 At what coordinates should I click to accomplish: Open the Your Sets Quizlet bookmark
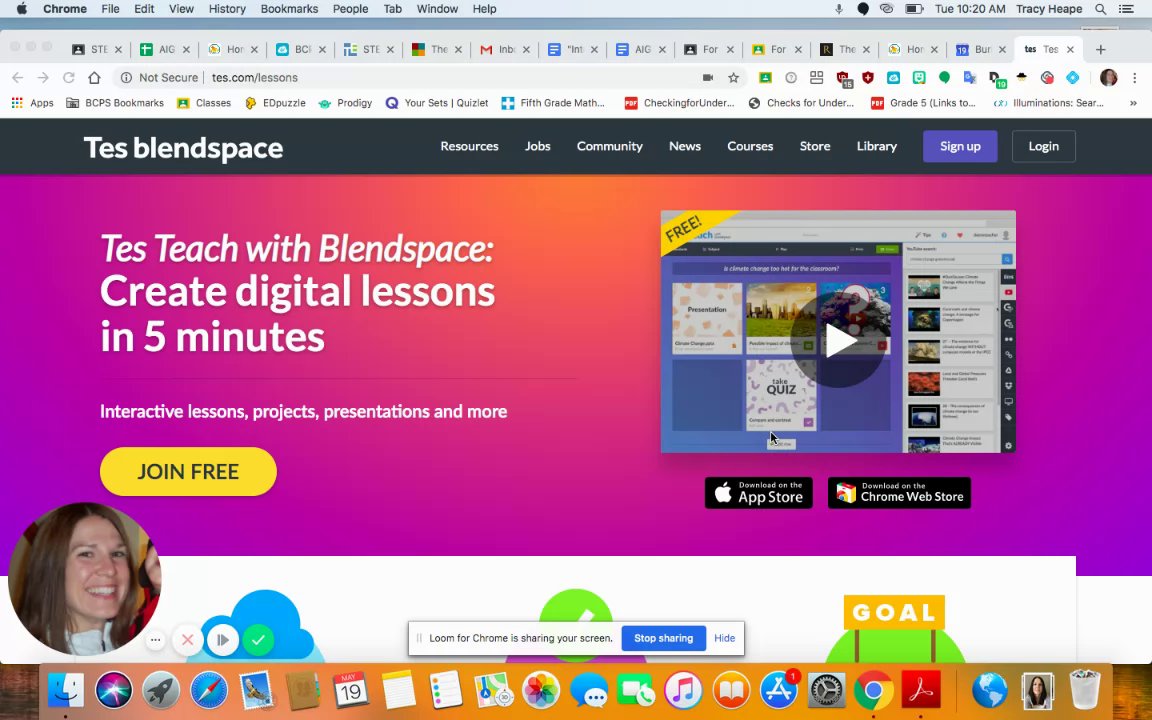tap(437, 103)
